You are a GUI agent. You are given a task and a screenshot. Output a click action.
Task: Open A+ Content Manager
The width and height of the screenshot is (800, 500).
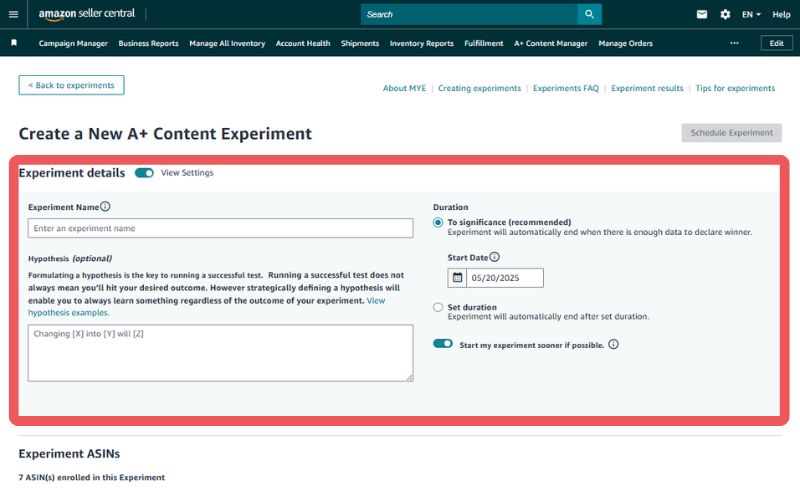(x=551, y=43)
